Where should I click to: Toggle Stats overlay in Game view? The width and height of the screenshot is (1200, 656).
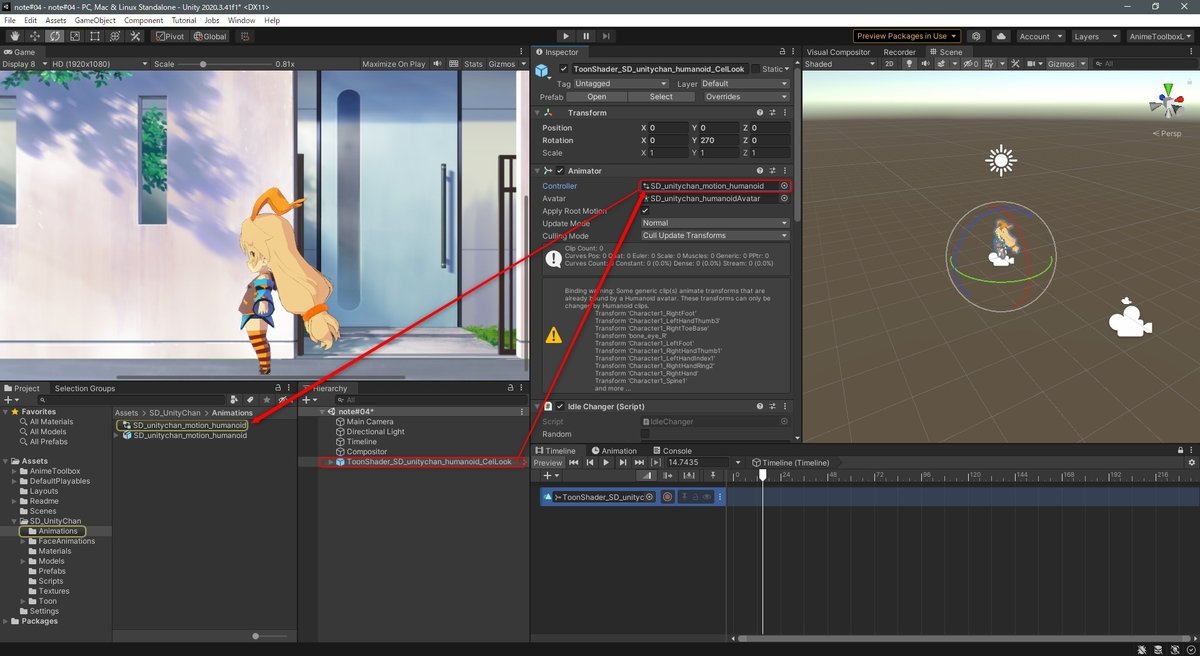(473, 64)
